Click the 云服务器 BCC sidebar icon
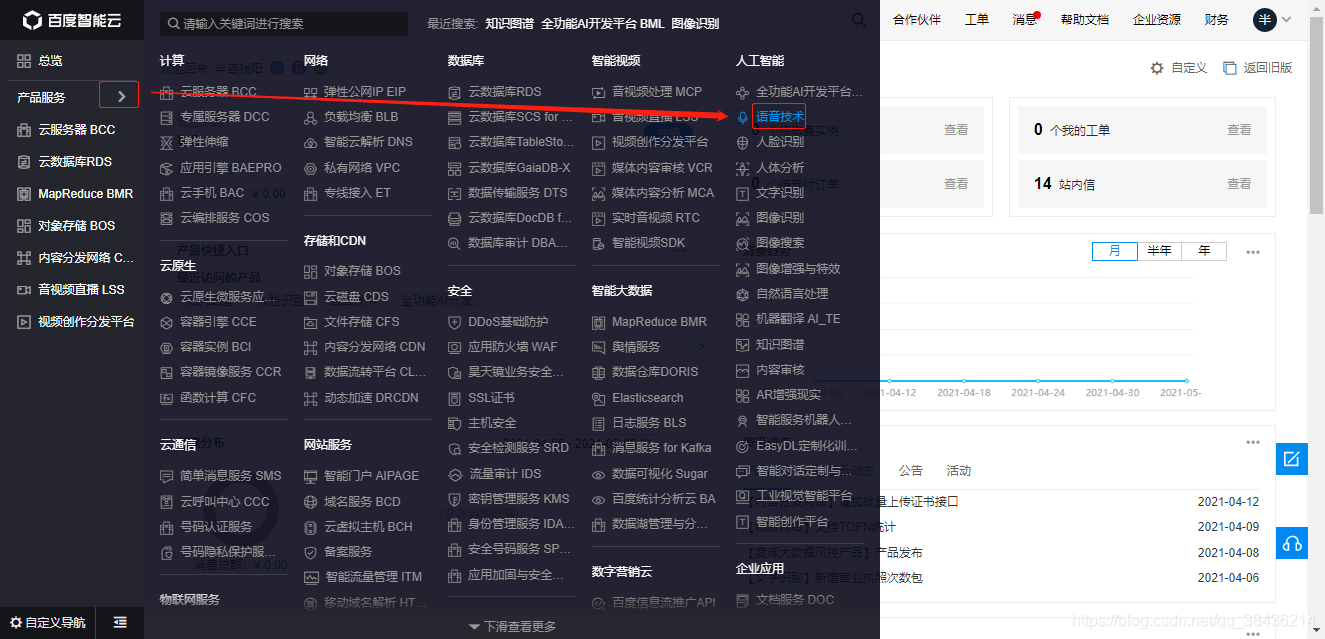The width and height of the screenshot is (1325, 639). tap(23, 130)
